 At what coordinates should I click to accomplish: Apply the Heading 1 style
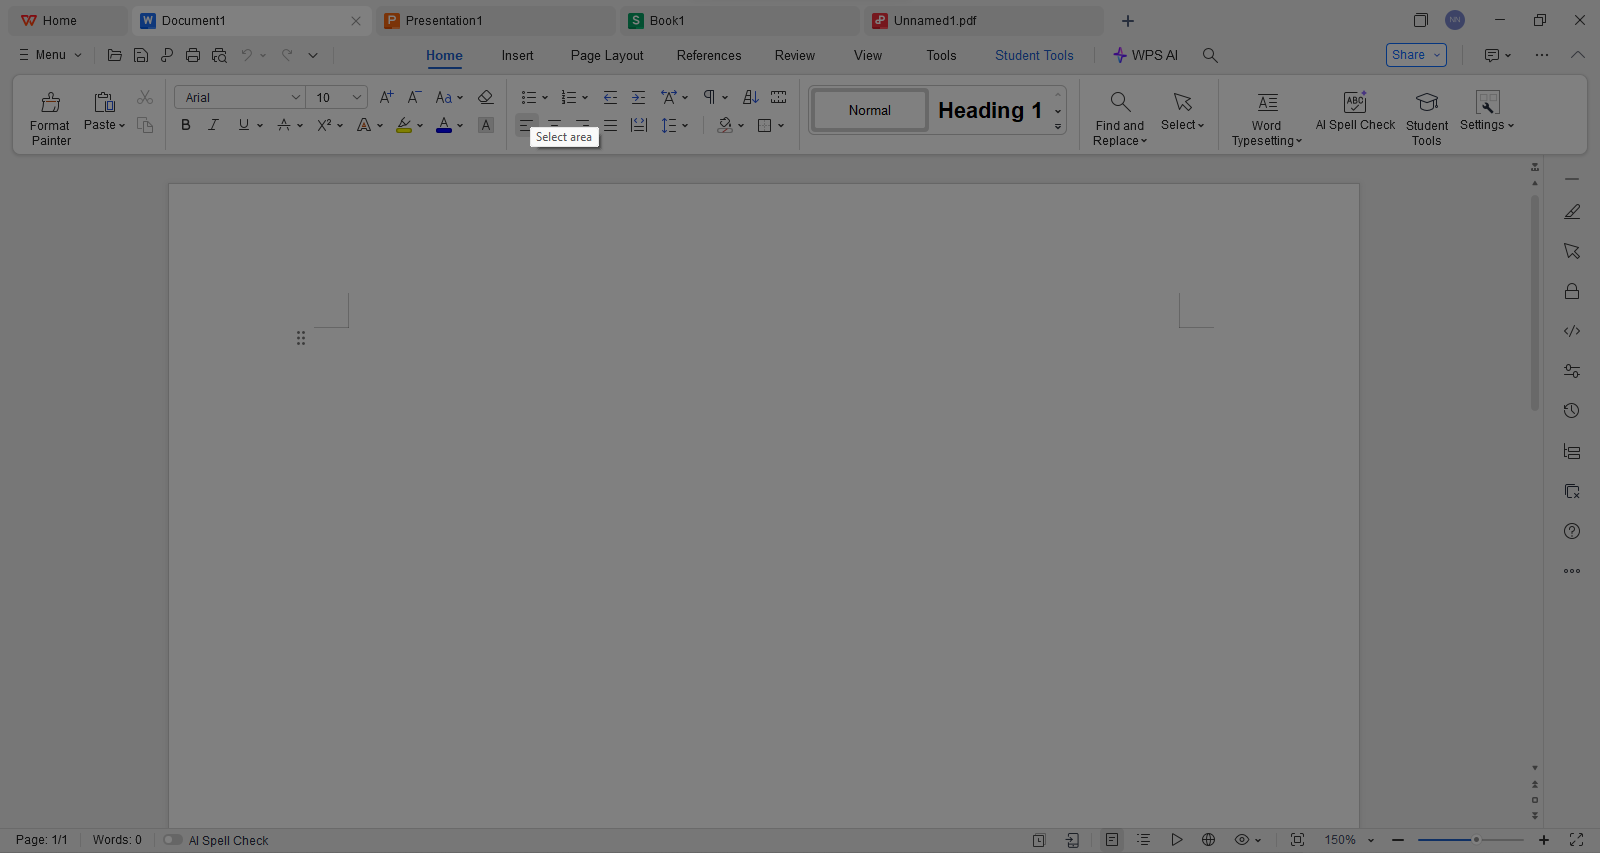coord(989,111)
